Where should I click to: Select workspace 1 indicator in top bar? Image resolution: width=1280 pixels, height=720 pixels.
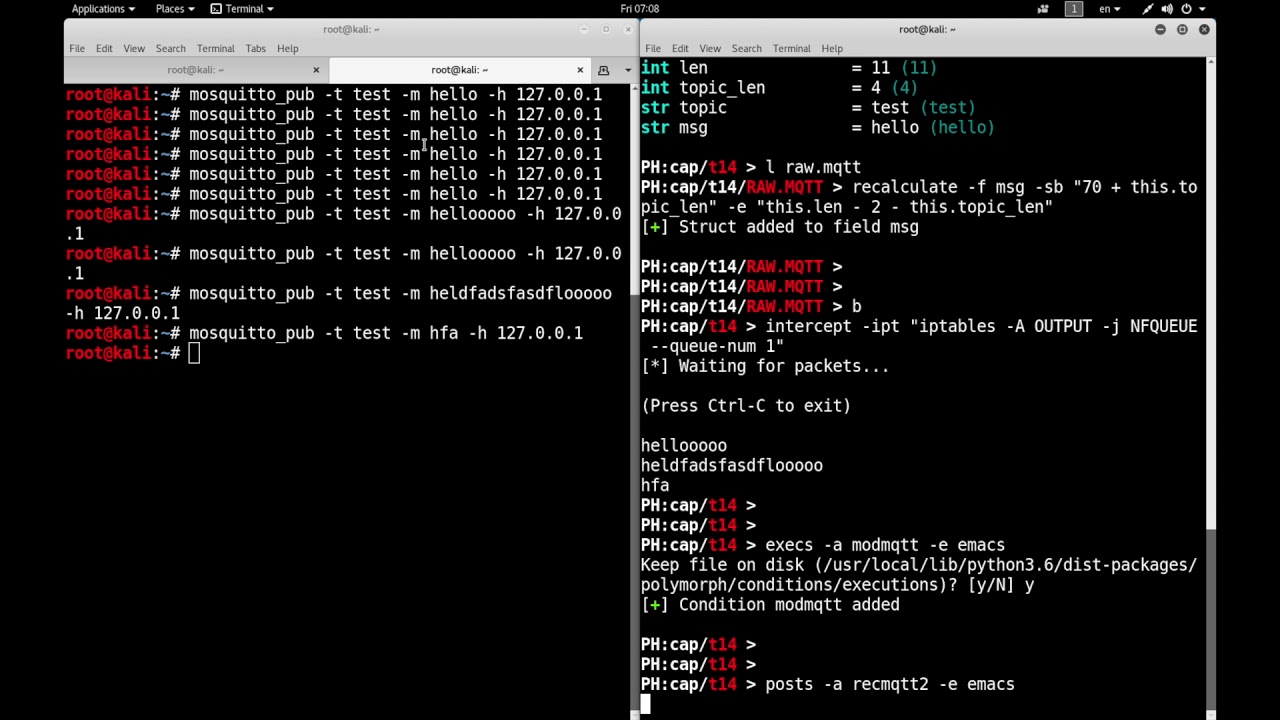1074,9
